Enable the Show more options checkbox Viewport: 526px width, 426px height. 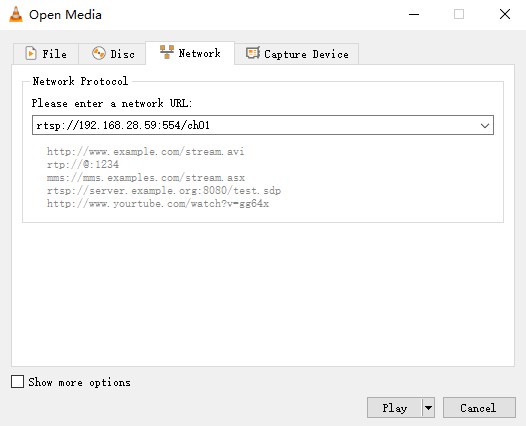coord(17,382)
